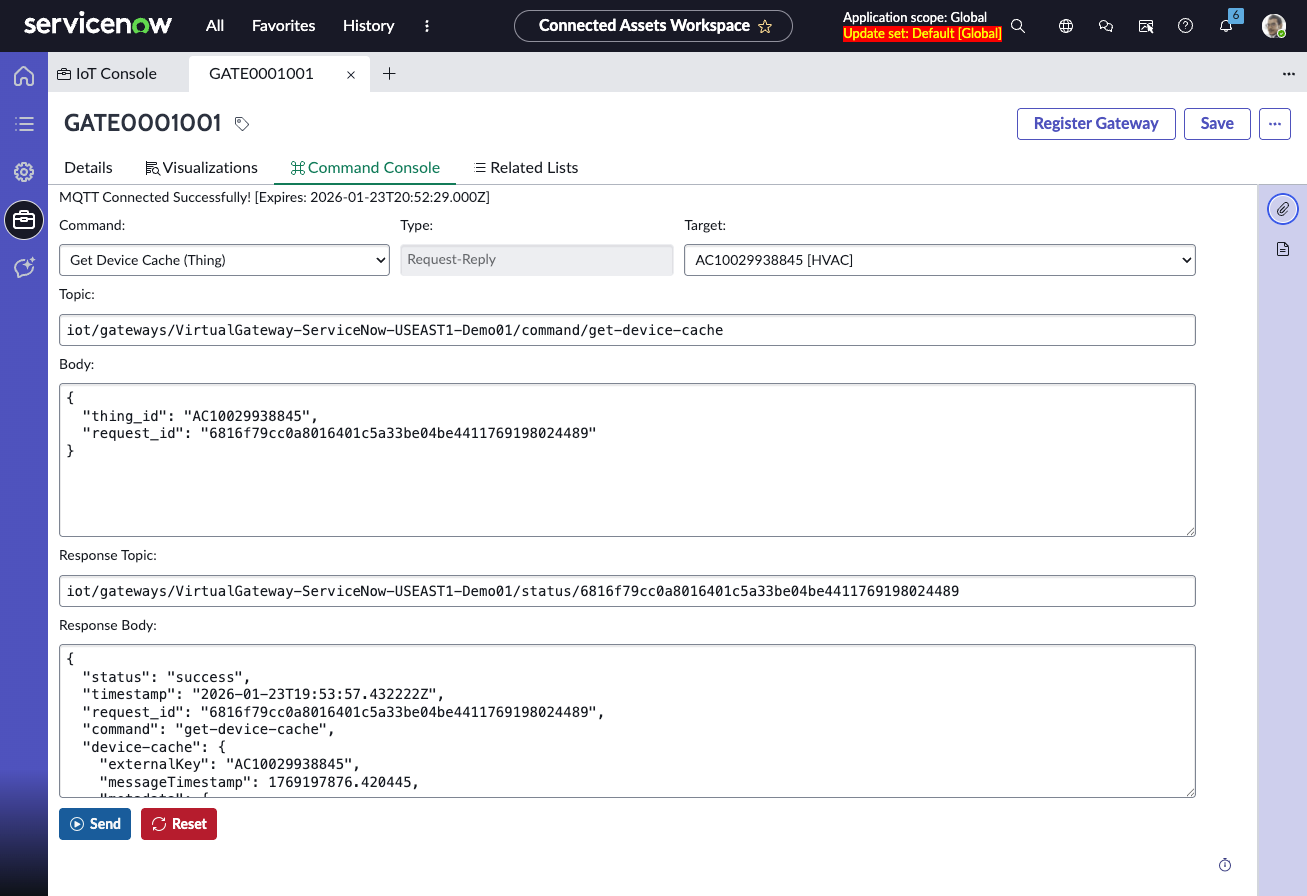Open the All menu
The width and height of the screenshot is (1307, 896).
click(x=215, y=26)
